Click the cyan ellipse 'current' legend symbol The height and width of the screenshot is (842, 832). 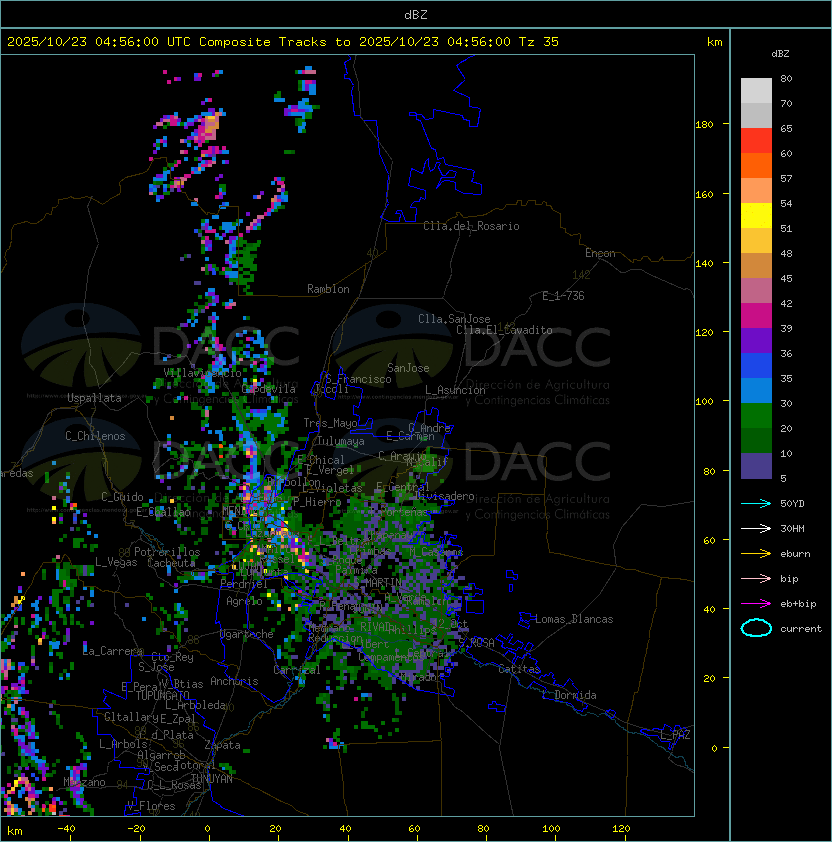click(756, 628)
